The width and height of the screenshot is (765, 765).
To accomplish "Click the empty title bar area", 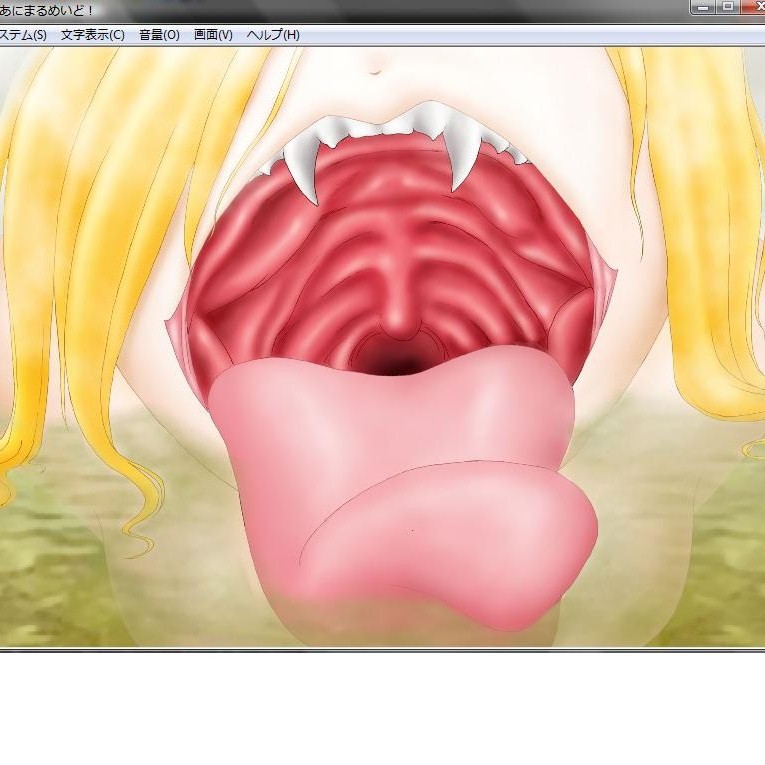I will click(400, 9).
